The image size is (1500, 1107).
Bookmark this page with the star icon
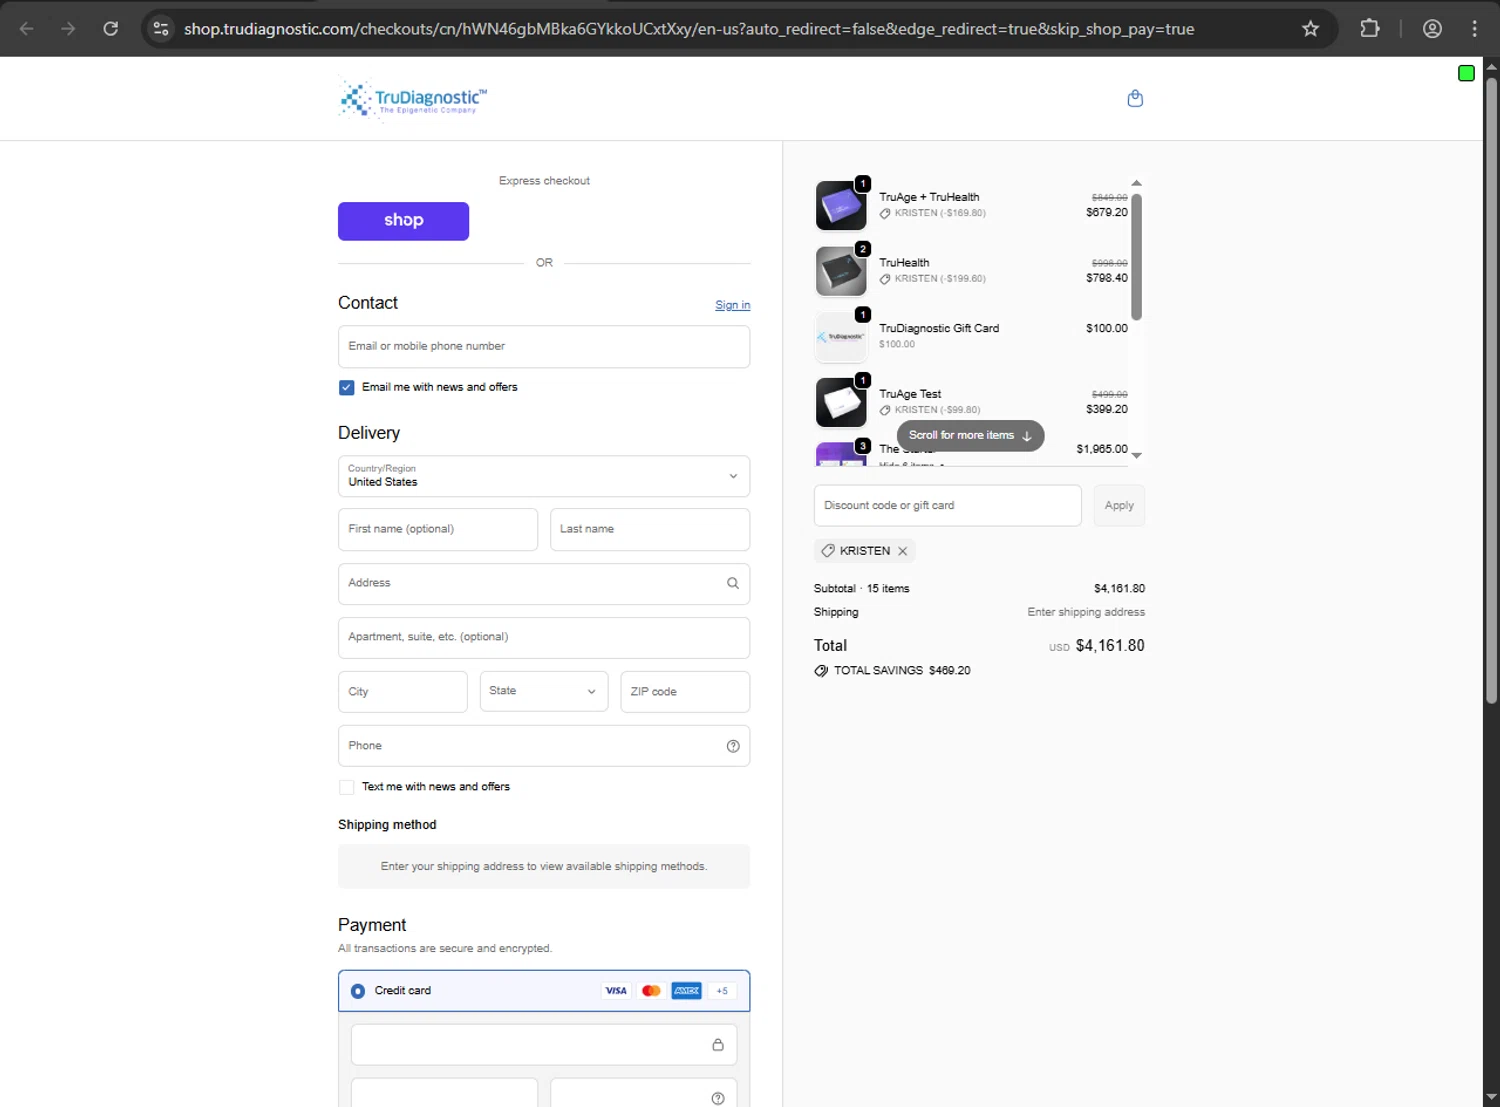[1310, 29]
